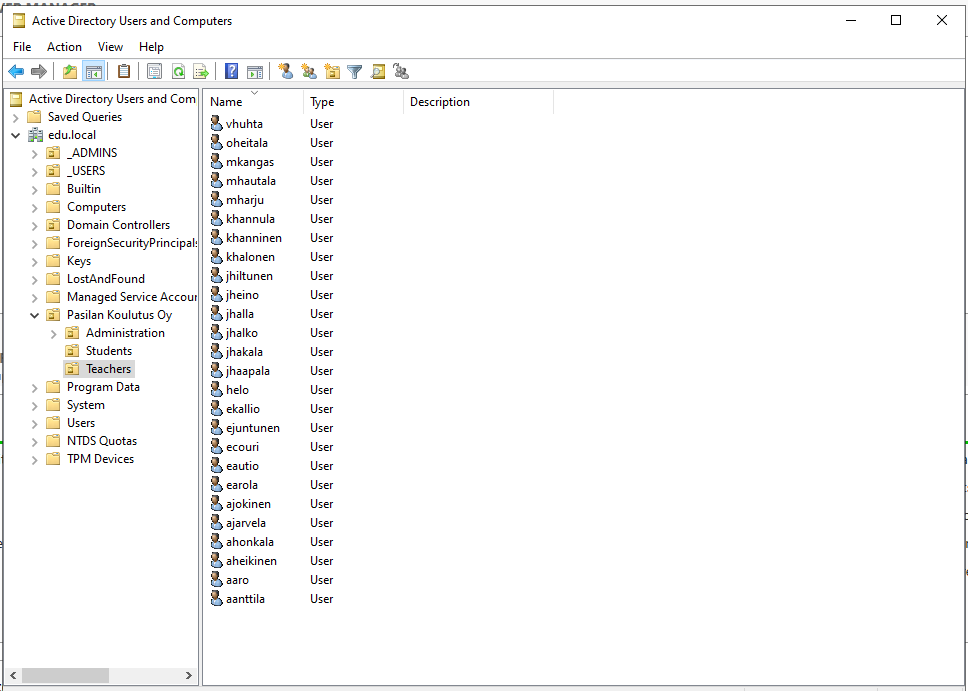This screenshot has width=968, height=691.
Task: Select user khanninen
Action: pos(254,238)
